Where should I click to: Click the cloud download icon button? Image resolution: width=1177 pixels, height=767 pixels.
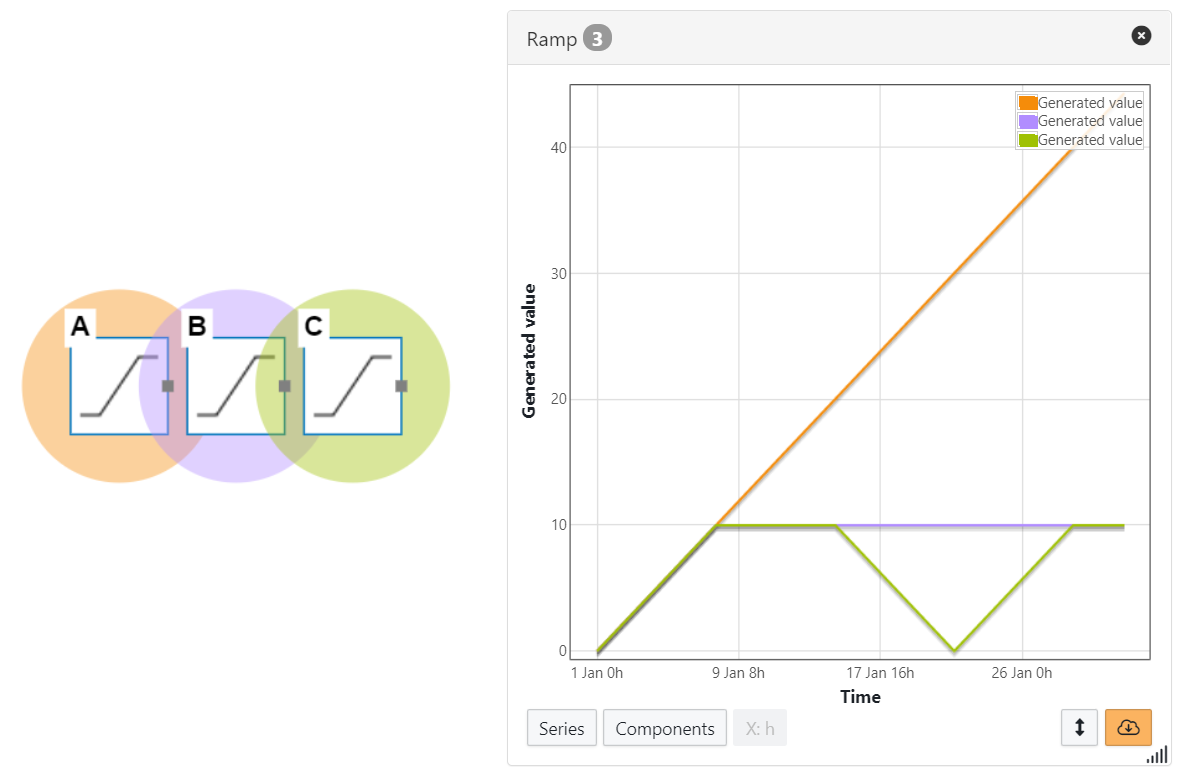[1128, 727]
